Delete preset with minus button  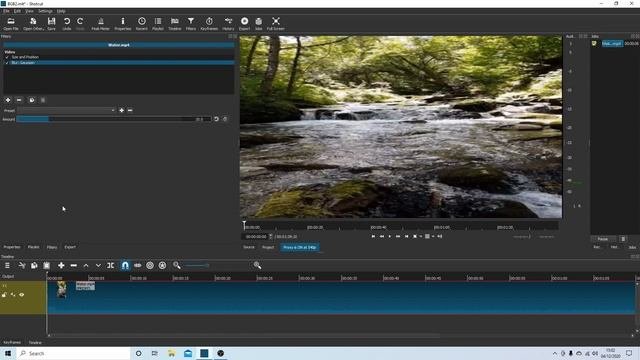[130, 110]
